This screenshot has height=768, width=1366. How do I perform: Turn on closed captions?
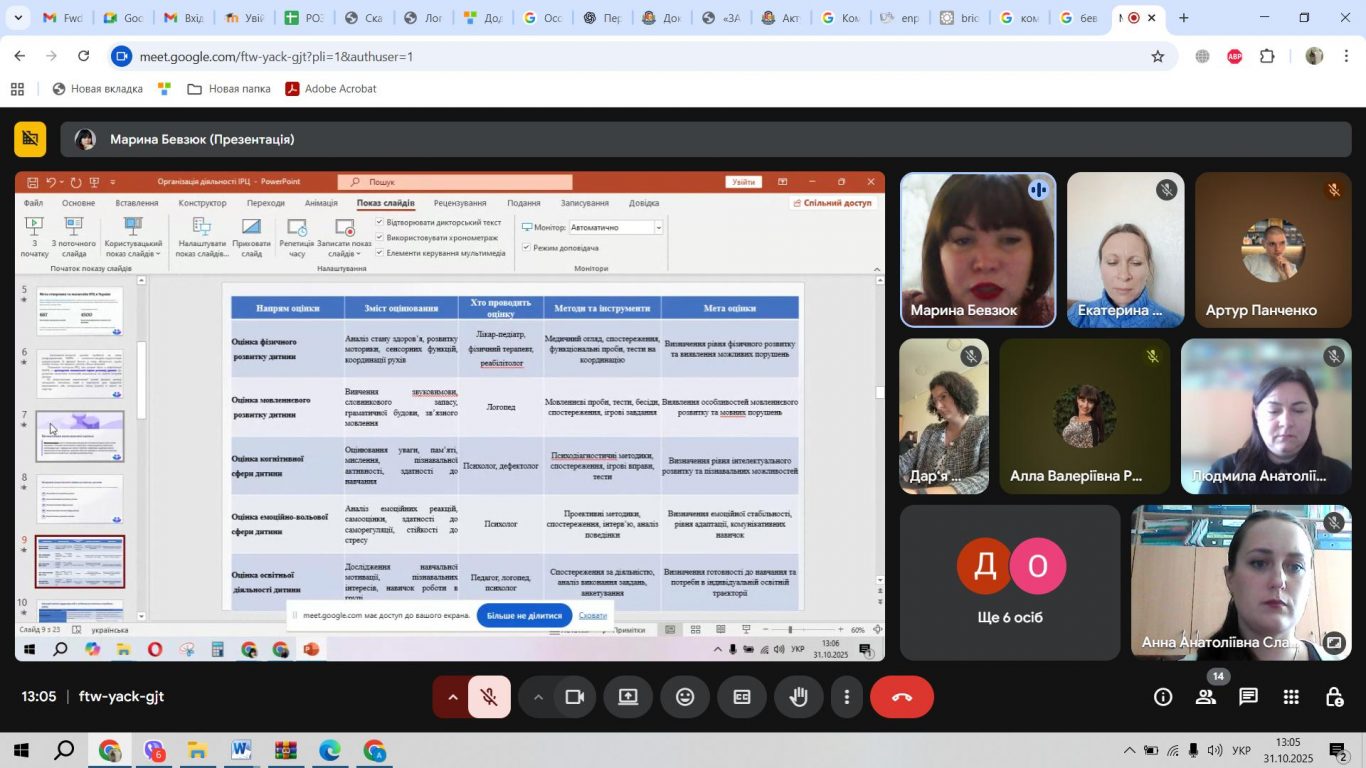(x=742, y=697)
